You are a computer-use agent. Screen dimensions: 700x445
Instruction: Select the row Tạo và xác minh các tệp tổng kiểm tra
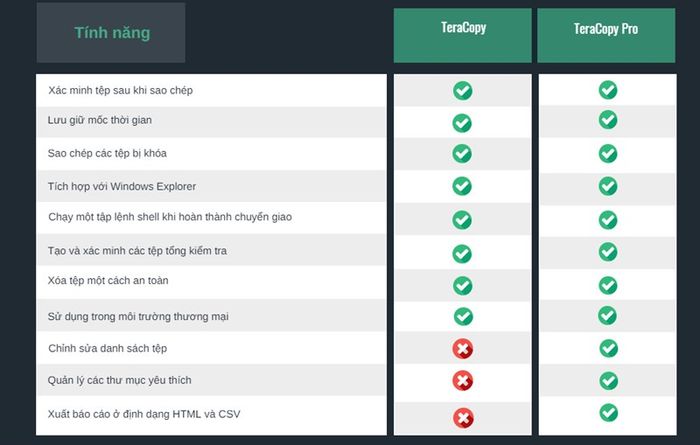[212, 250]
